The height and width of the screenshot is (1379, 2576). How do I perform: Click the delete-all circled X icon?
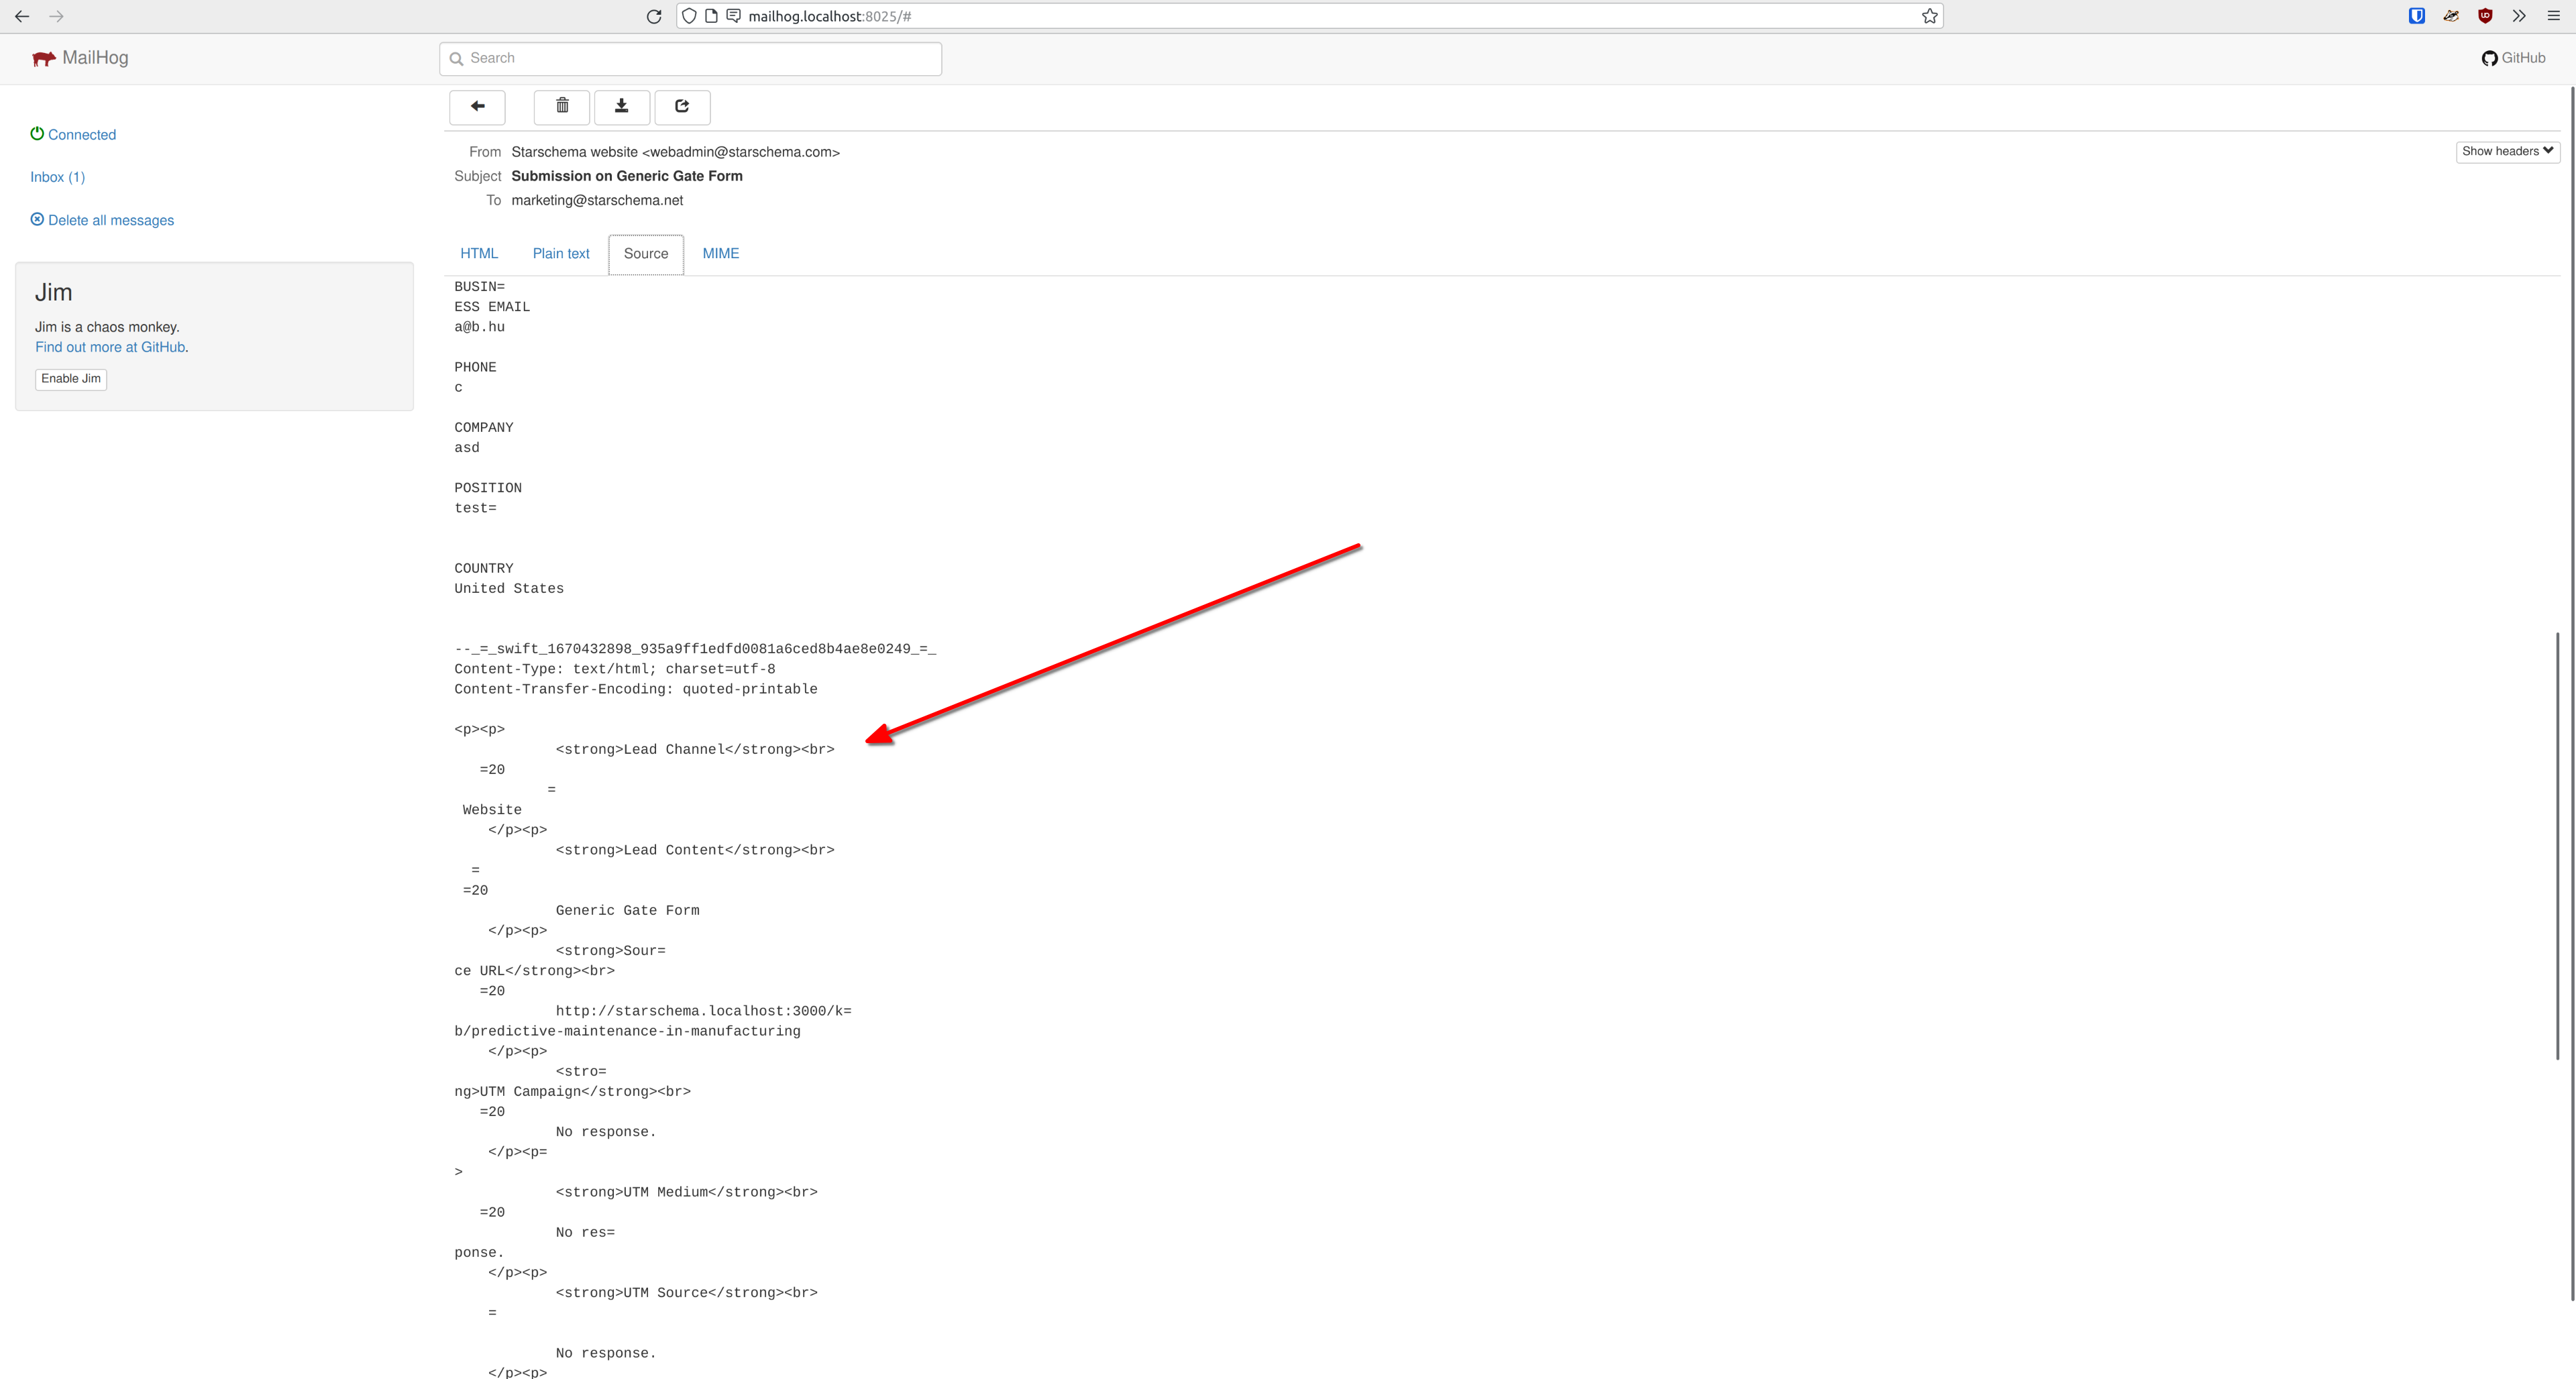point(37,219)
